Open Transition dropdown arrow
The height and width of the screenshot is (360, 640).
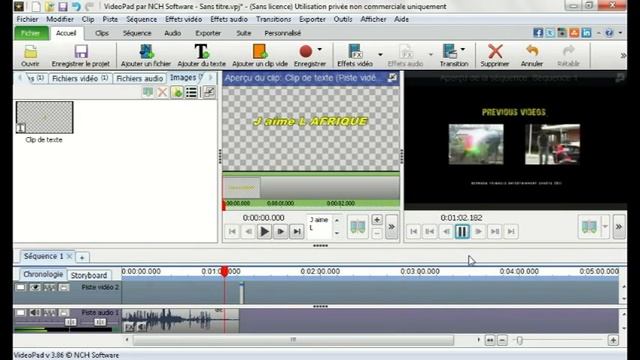[x=463, y=49]
